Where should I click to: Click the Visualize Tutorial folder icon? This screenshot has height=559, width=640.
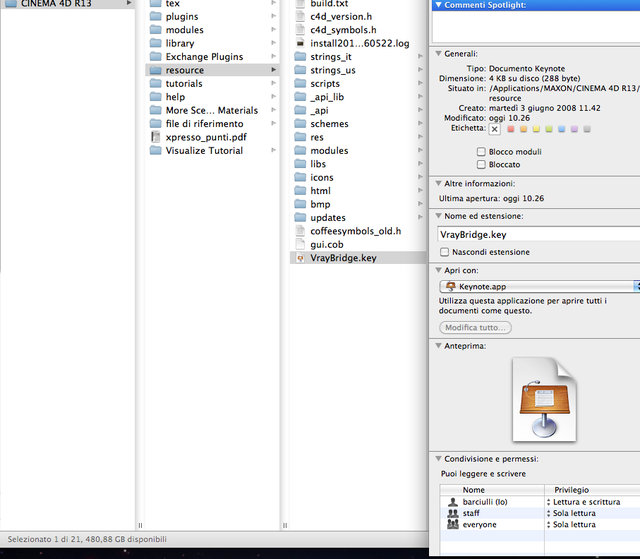click(156, 150)
